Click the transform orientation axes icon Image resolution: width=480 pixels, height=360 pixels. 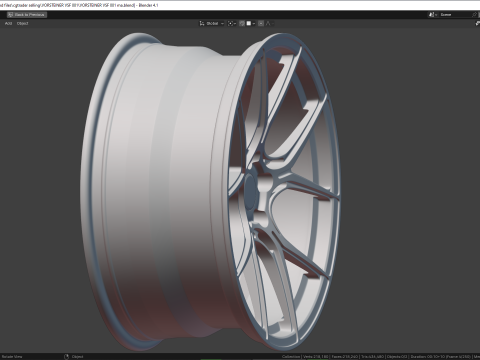(202, 23)
